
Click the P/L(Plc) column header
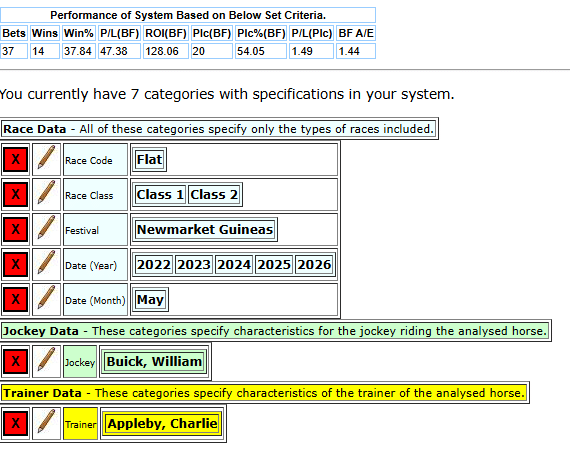[312, 33]
